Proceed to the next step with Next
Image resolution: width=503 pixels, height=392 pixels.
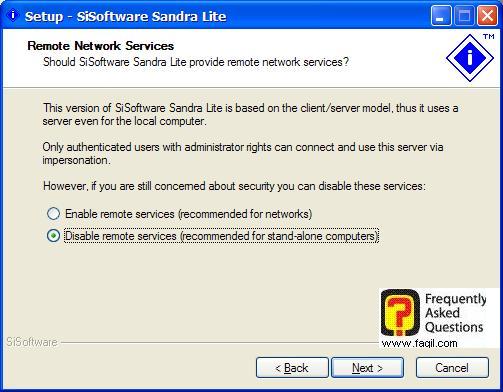click(x=367, y=368)
